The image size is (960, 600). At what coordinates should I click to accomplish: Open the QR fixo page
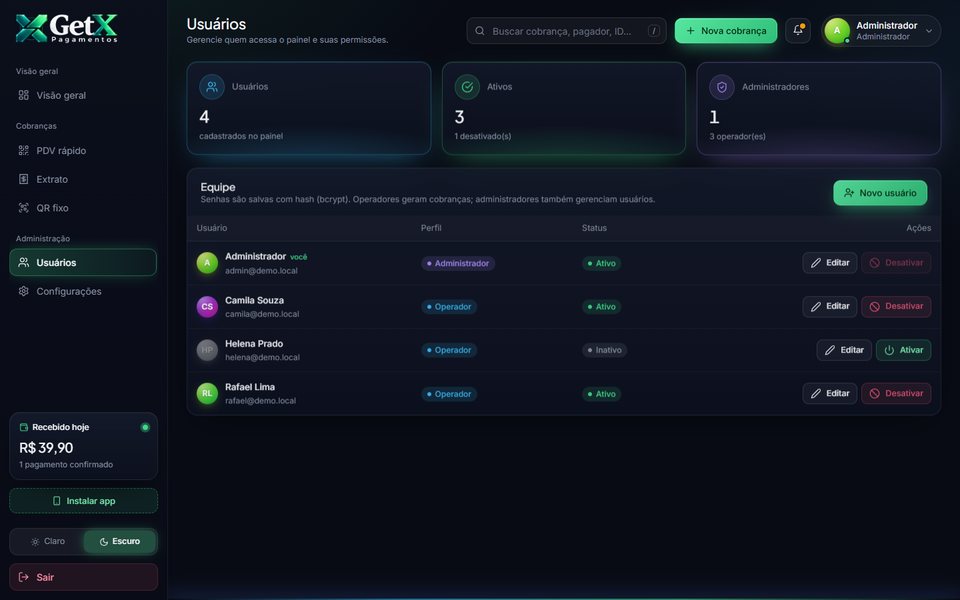tap(83, 208)
